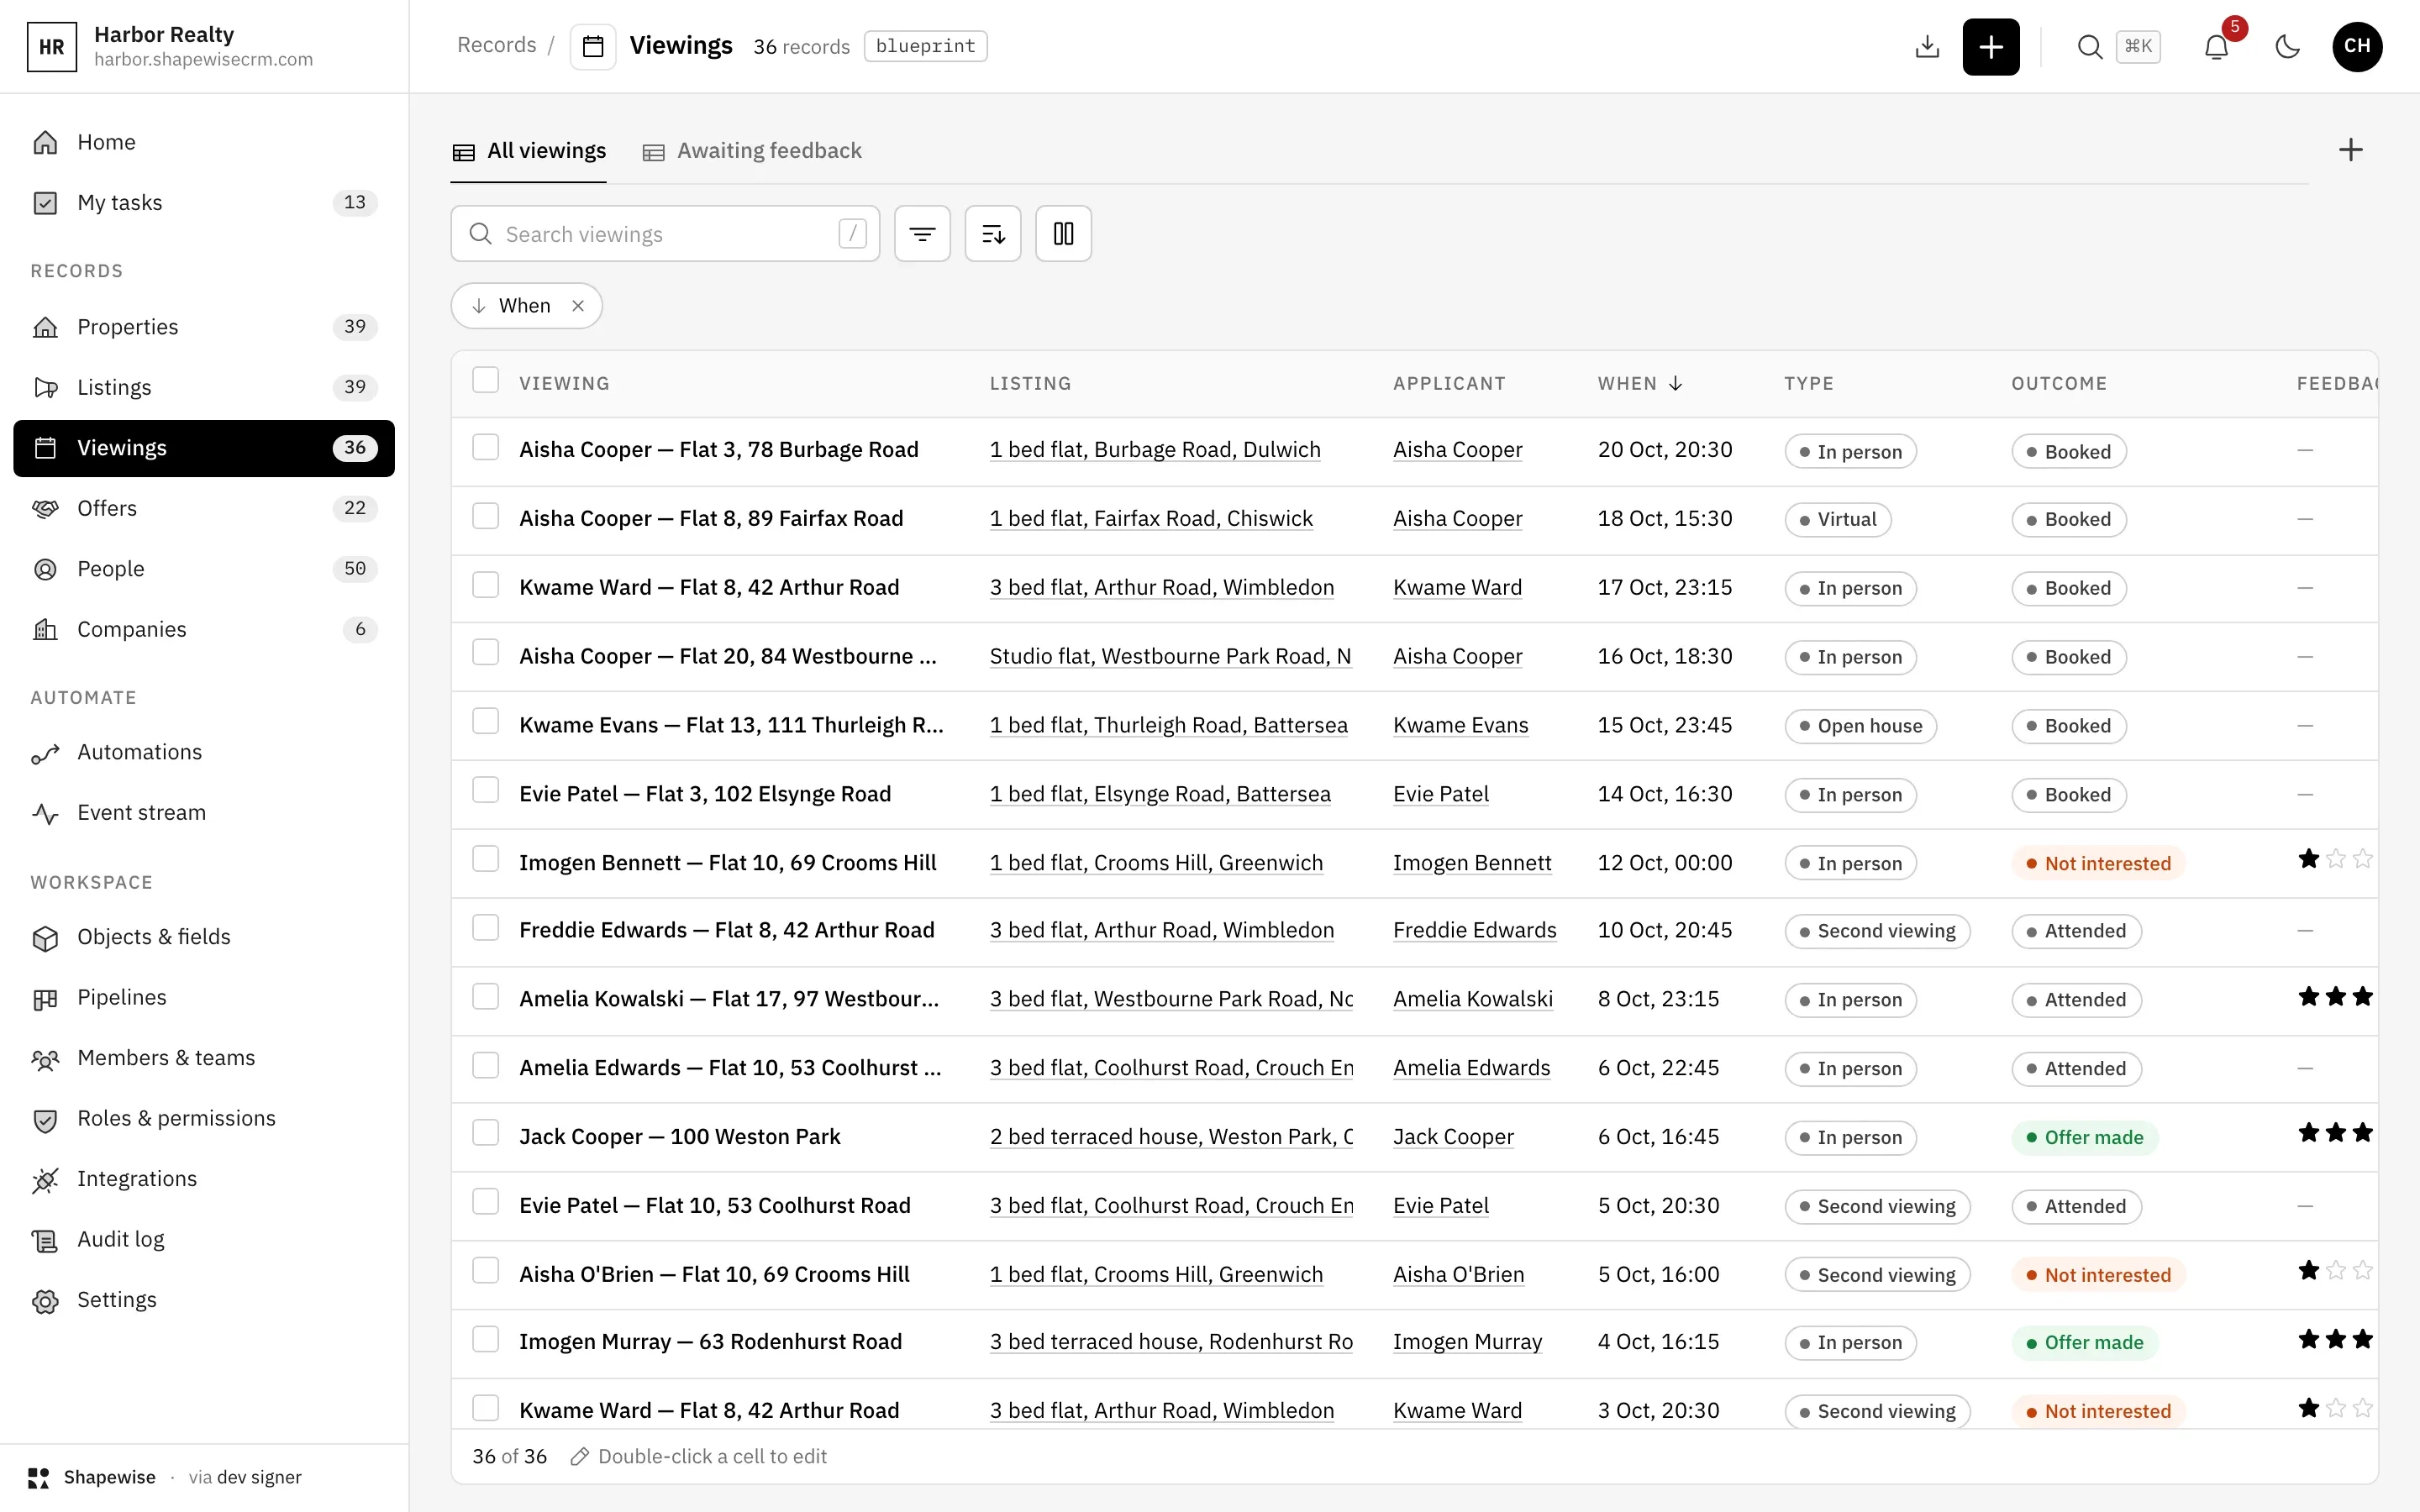Open Outcome dropdown showing Not interested for Imogen Bennett
The image size is (2420, 1512).
2098,863
